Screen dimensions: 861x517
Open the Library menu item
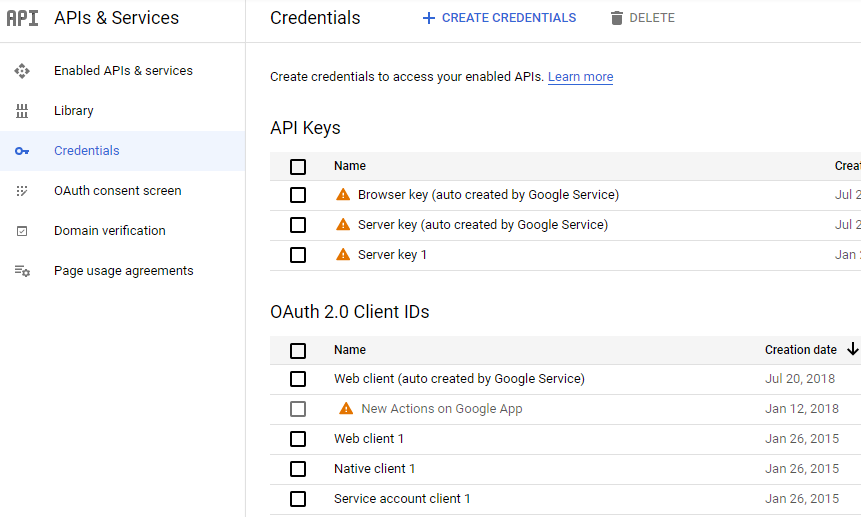(x=74, y=111)
